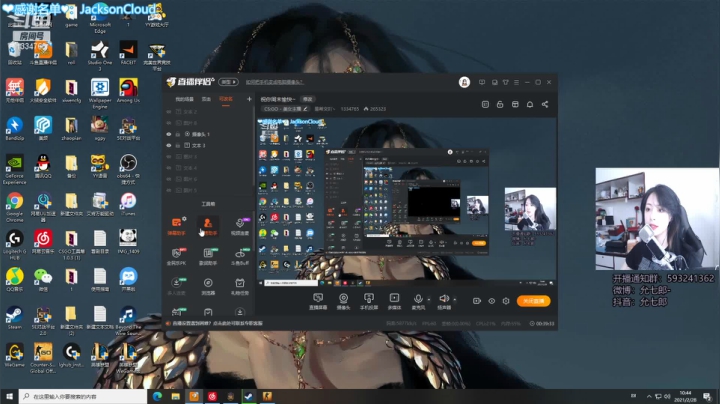
Task: Hide the 摄像头 1 source
Action: pyautogui.click(x=169, y=134)
